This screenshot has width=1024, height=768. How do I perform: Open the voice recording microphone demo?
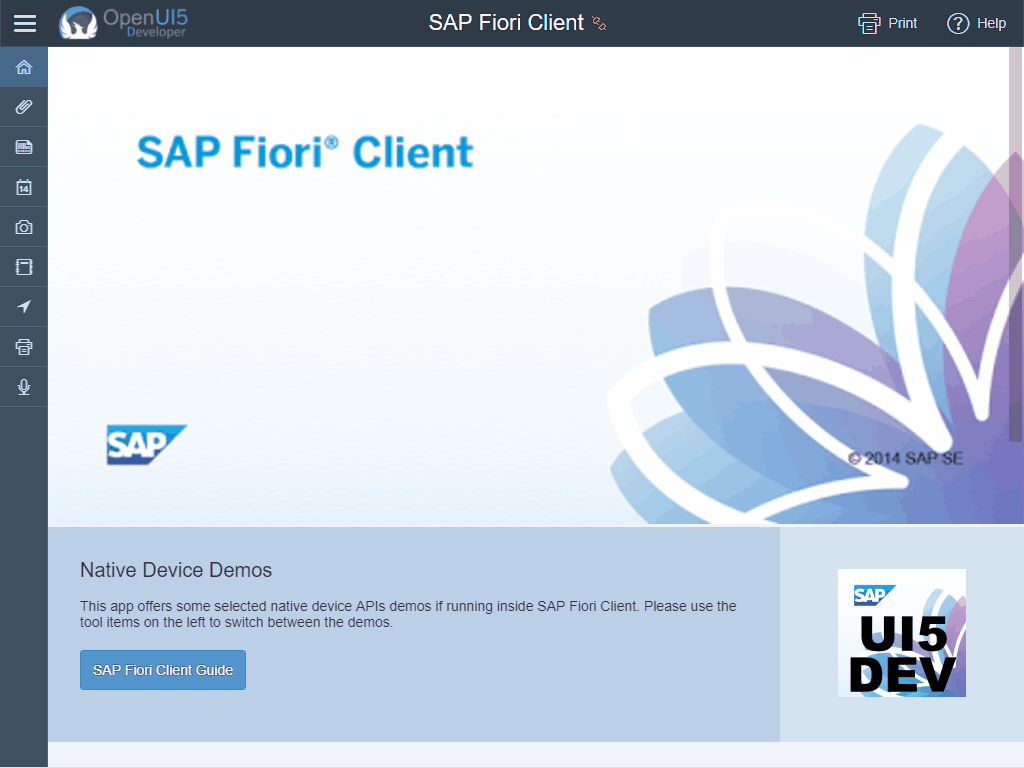(24, 387)
